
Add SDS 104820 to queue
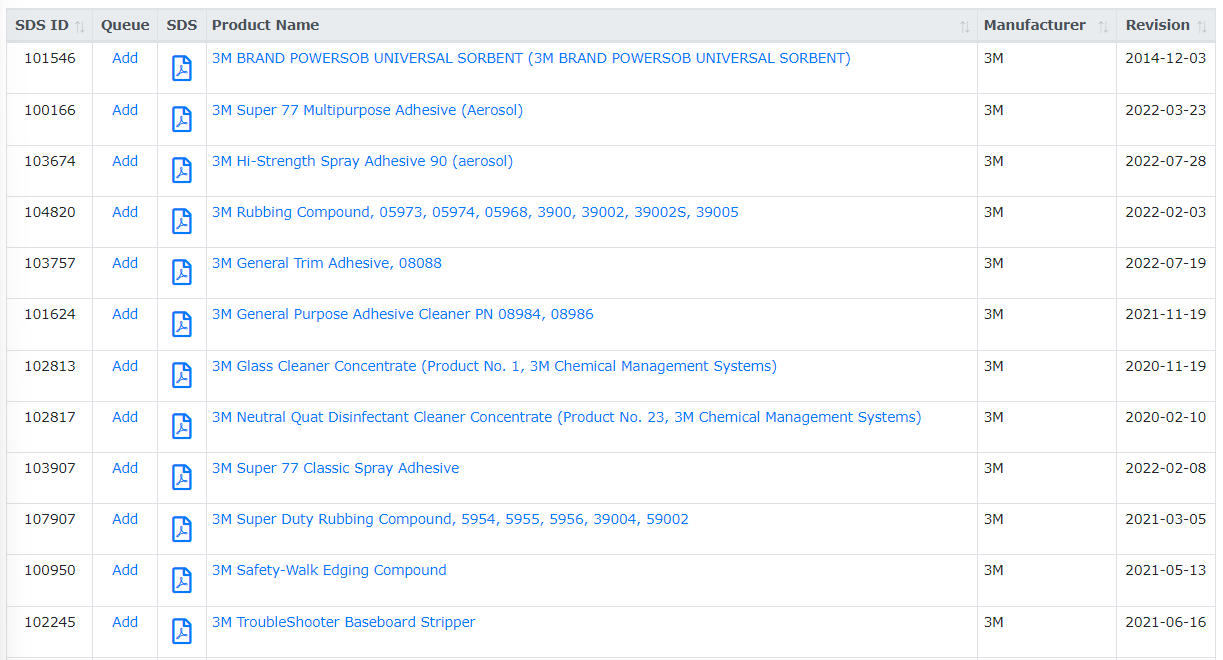tap(125, 212)
